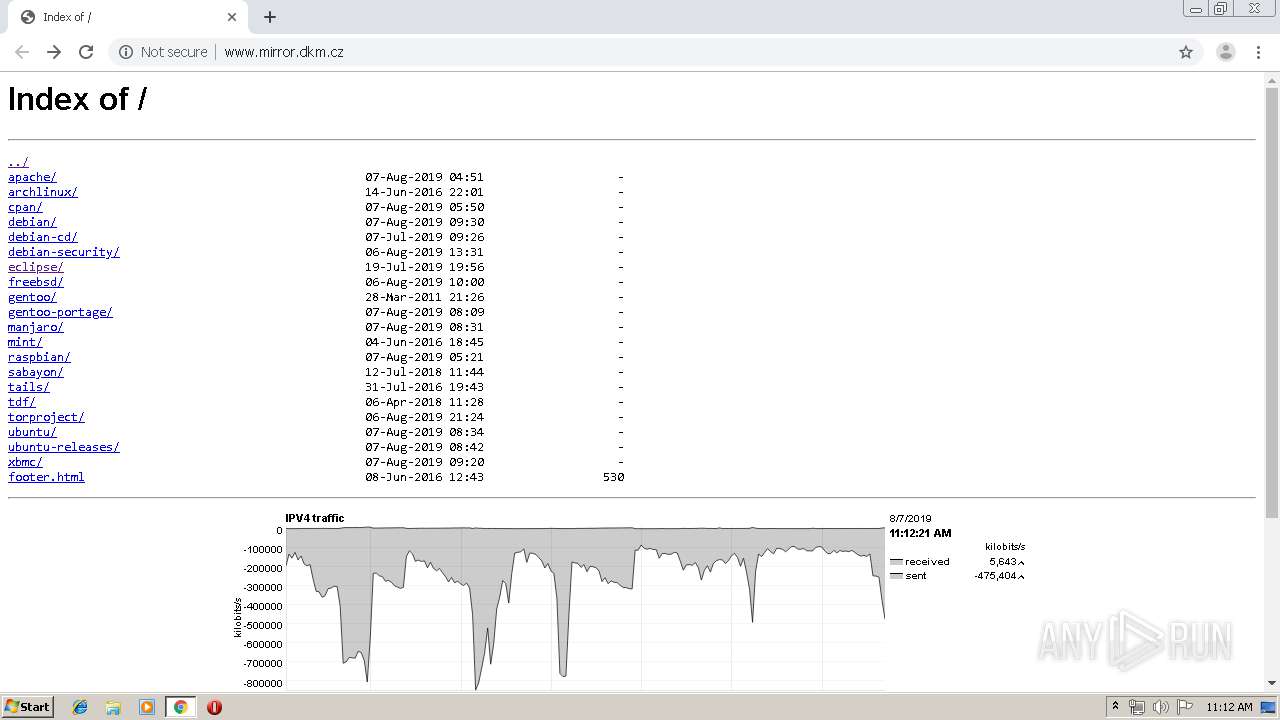Open the footer.html file link
Viewport: 1280px width, 720px height.
pos(46,477)
